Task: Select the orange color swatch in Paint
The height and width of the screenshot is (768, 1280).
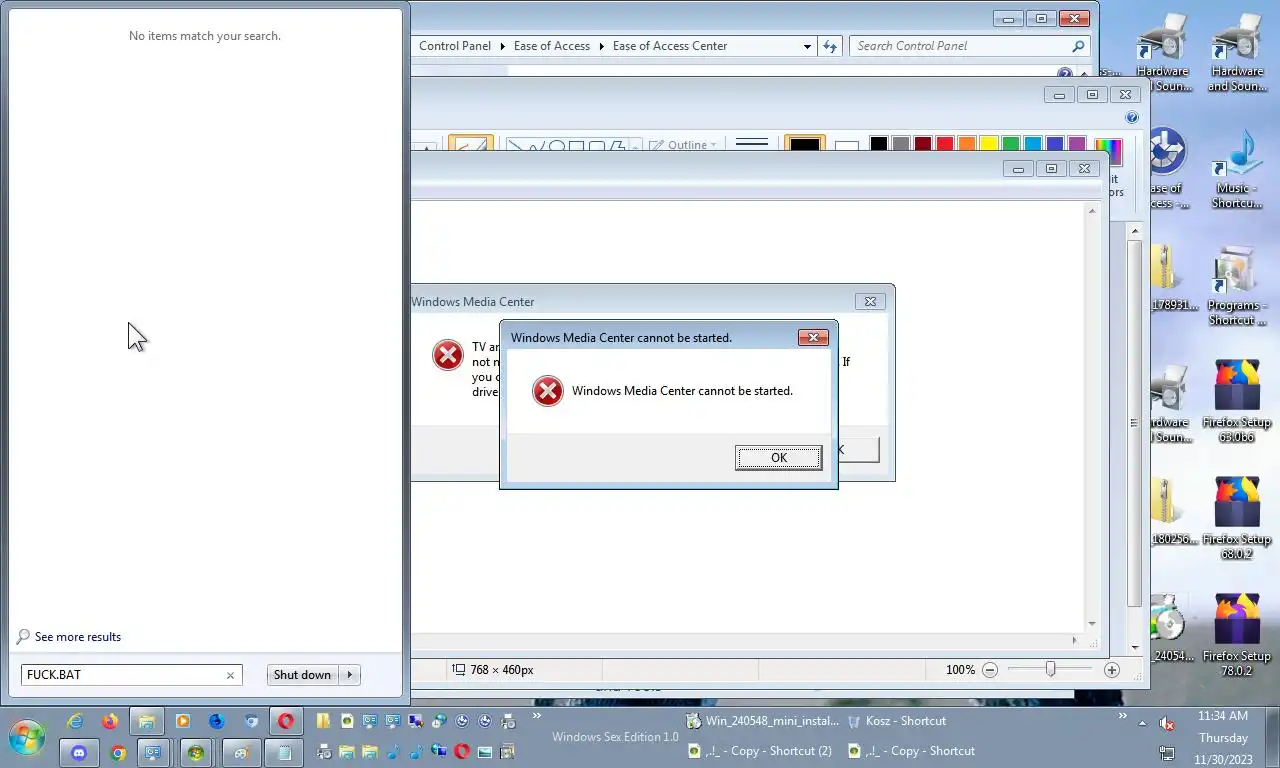Action: pos(966,145)
